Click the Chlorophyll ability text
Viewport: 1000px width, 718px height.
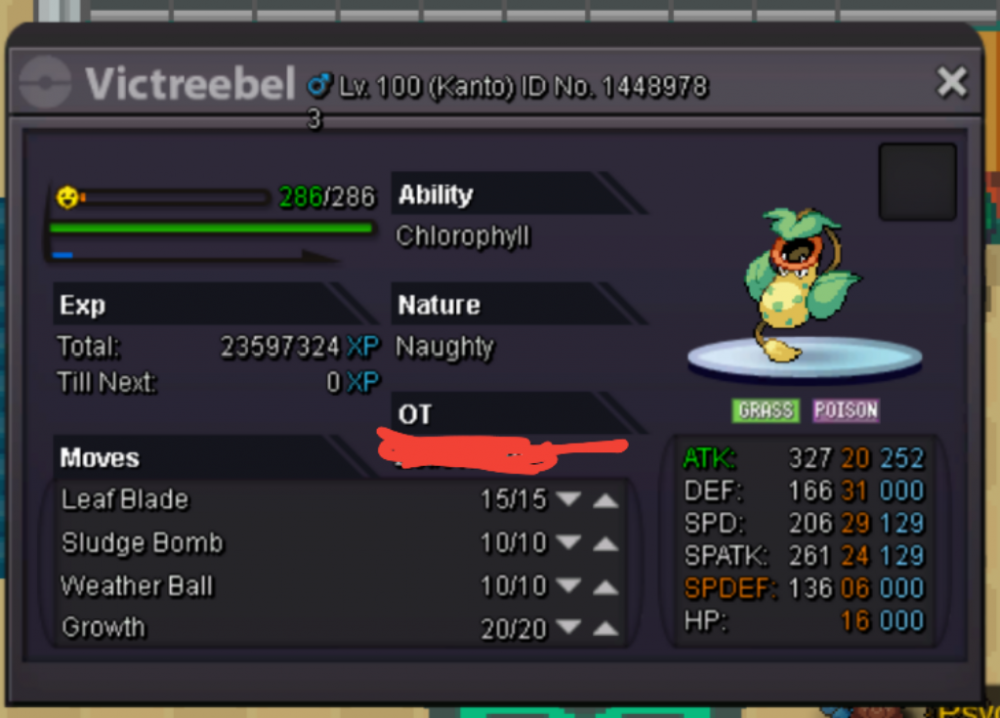pyautogui.click(x=463, y=237)
